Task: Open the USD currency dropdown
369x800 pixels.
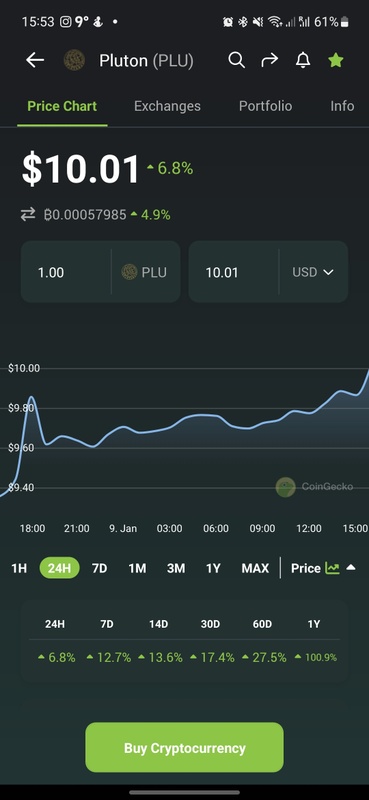Action: coord(313,272)
